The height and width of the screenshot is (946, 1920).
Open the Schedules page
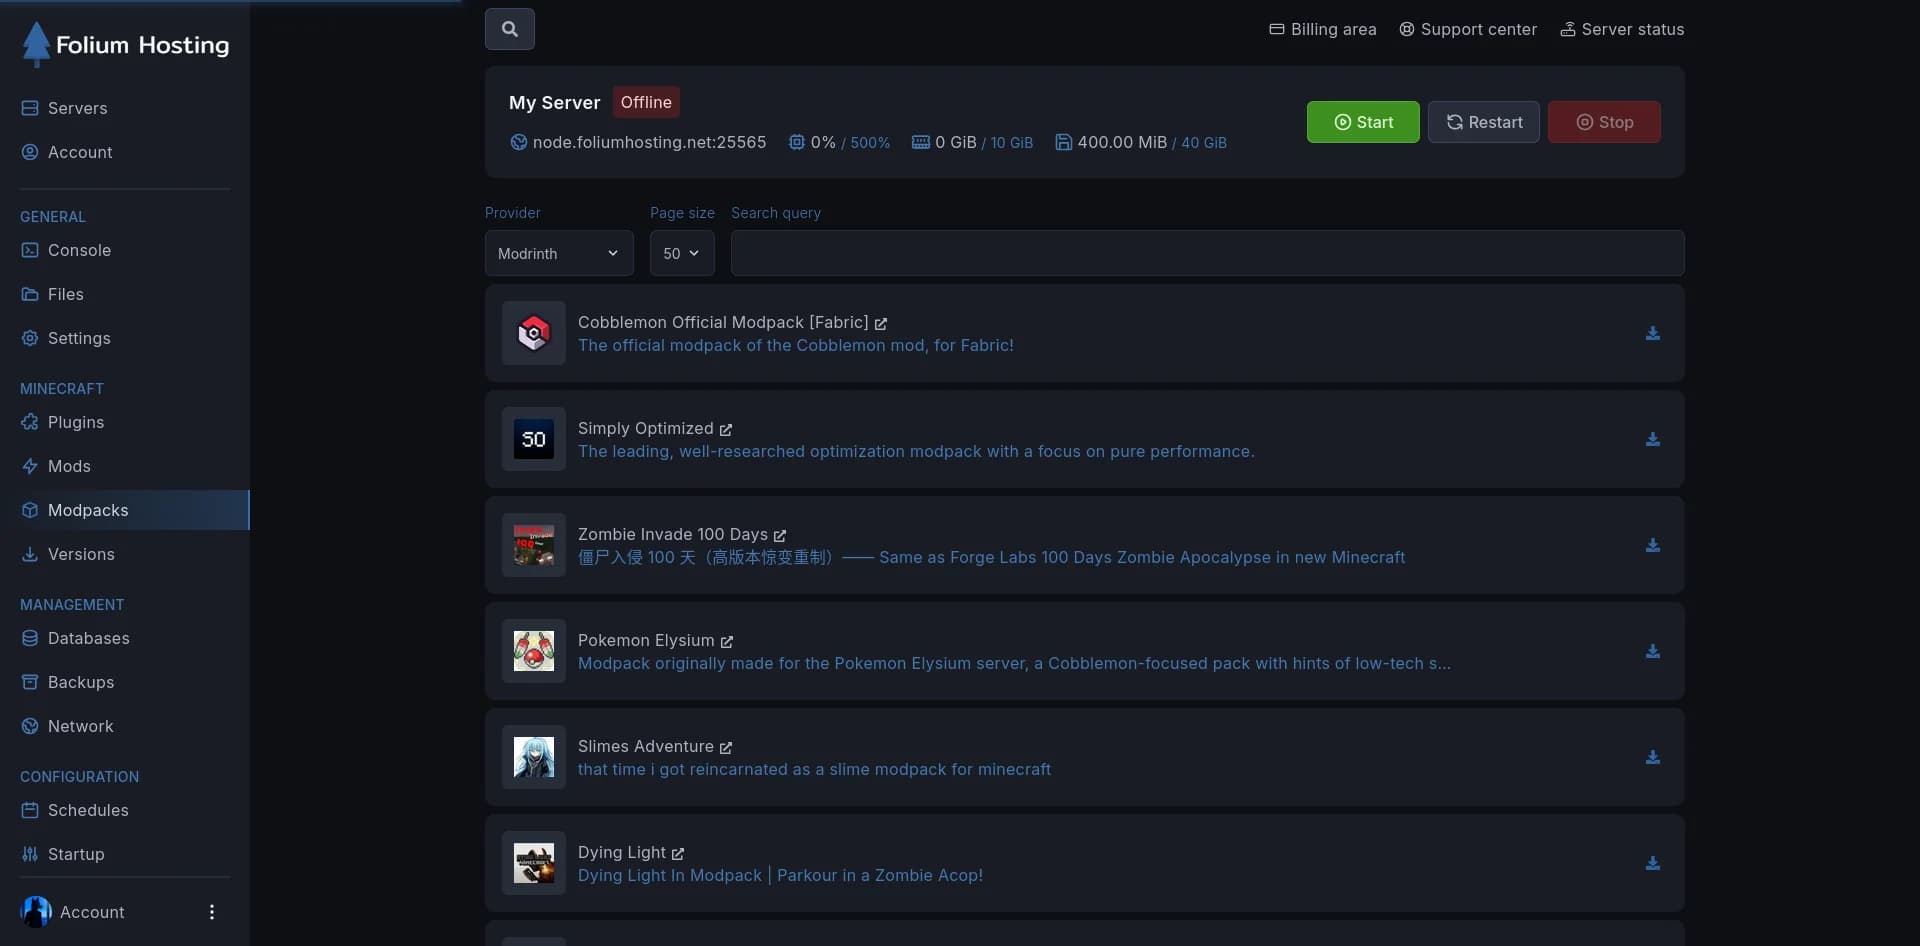pyautogui.click(x=125, y=810)
